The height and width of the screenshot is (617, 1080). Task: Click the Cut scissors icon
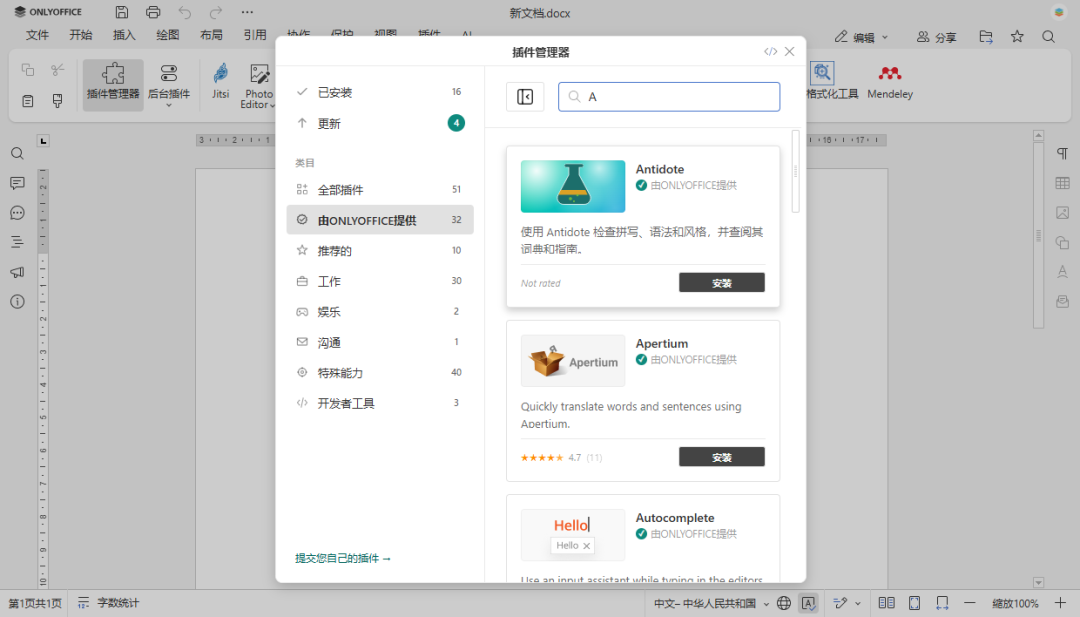(58, 70)
